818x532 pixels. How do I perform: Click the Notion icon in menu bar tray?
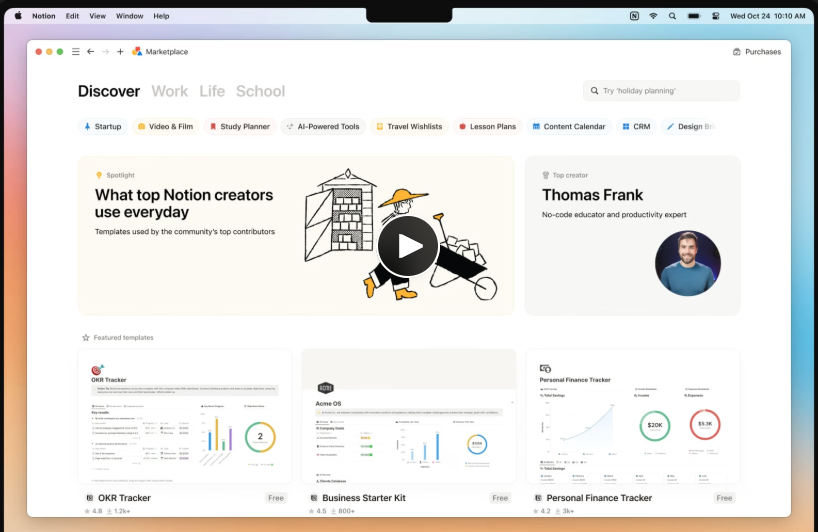[x=634, y=16]
